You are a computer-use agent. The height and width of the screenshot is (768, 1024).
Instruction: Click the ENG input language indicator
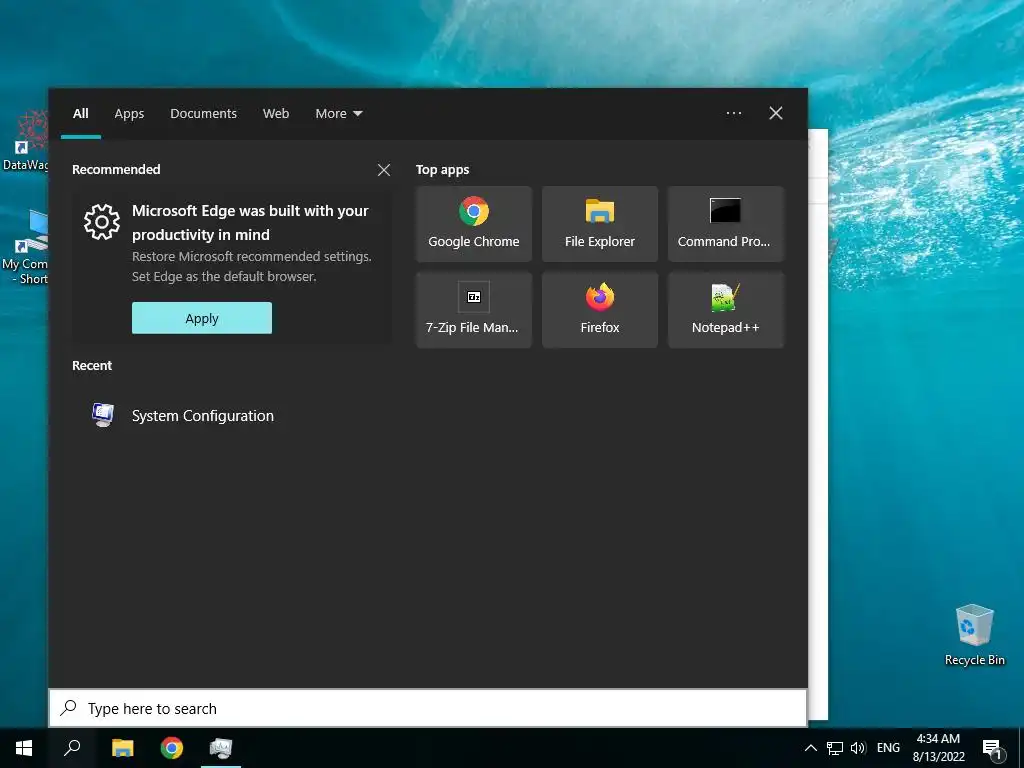click(888, 748)
